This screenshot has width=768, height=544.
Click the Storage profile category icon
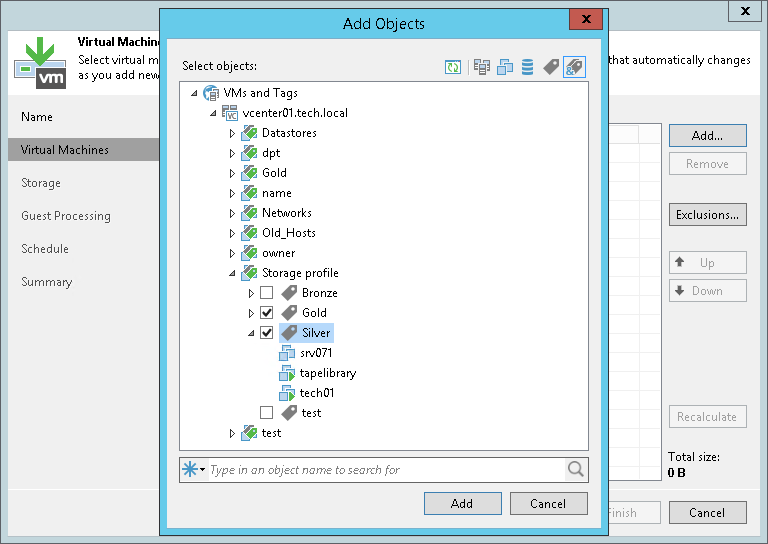(249, 273)
